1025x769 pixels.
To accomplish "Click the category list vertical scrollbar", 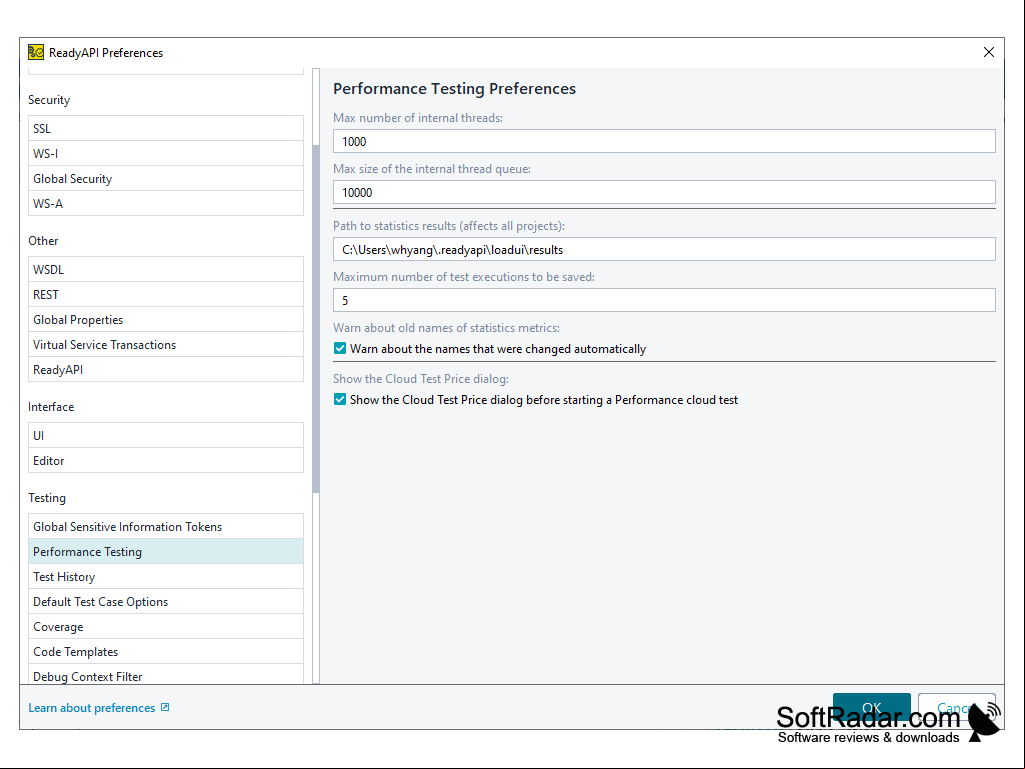I will tap(316, 318).
